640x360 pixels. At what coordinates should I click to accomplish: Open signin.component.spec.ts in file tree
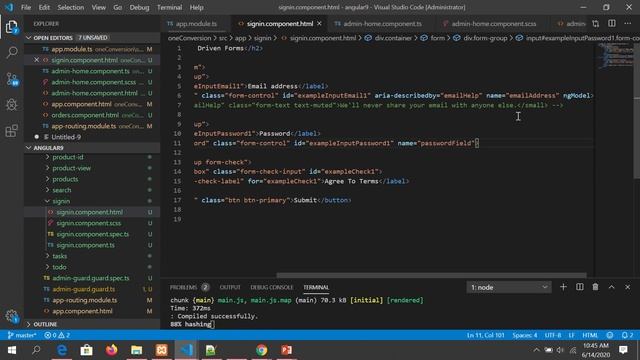coord(92,234)
